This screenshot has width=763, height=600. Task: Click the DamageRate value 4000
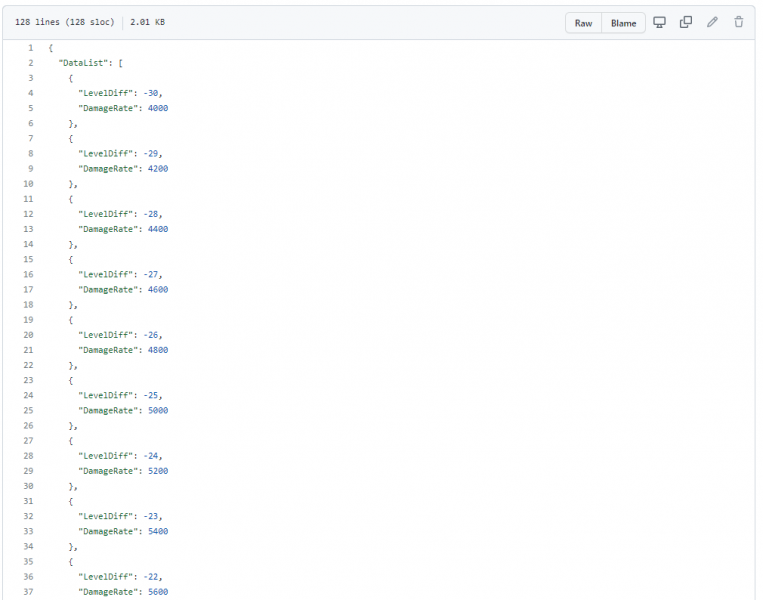[x=156, y=108]
